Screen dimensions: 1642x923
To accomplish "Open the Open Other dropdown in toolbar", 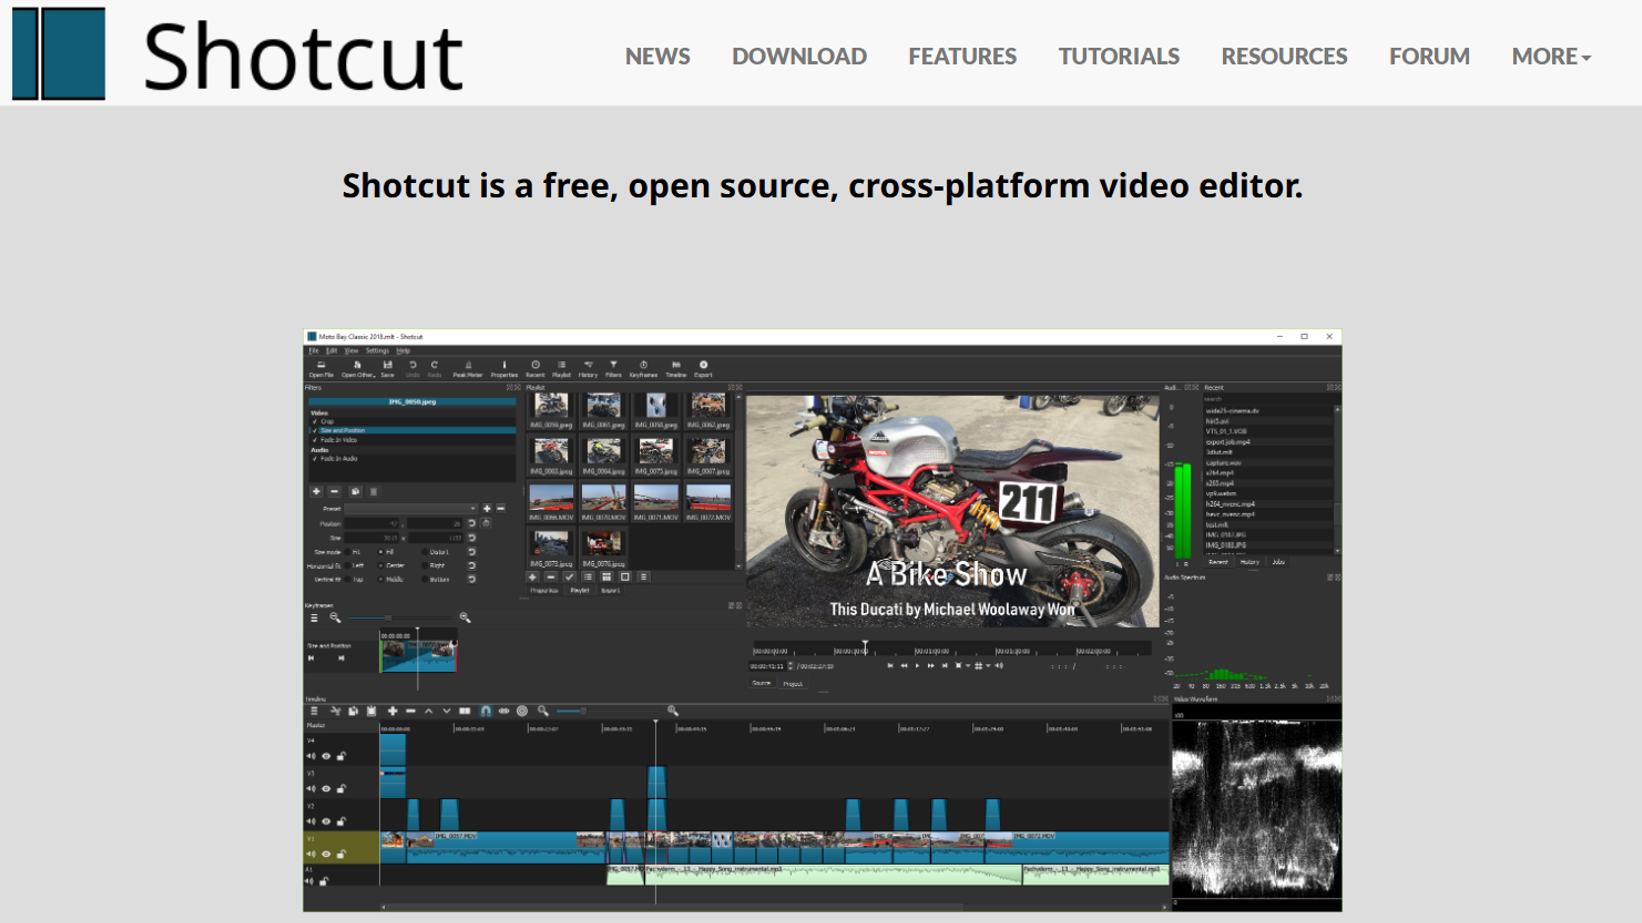I will click(357, 369).
